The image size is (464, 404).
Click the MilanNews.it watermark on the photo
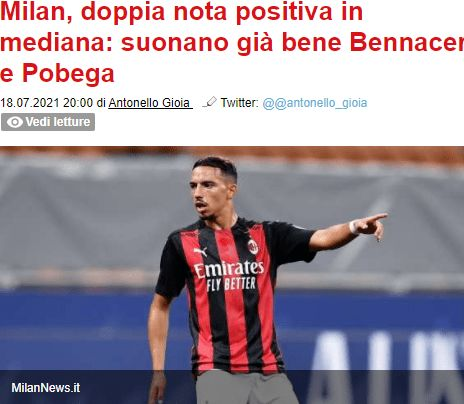(x=46, y=388)
